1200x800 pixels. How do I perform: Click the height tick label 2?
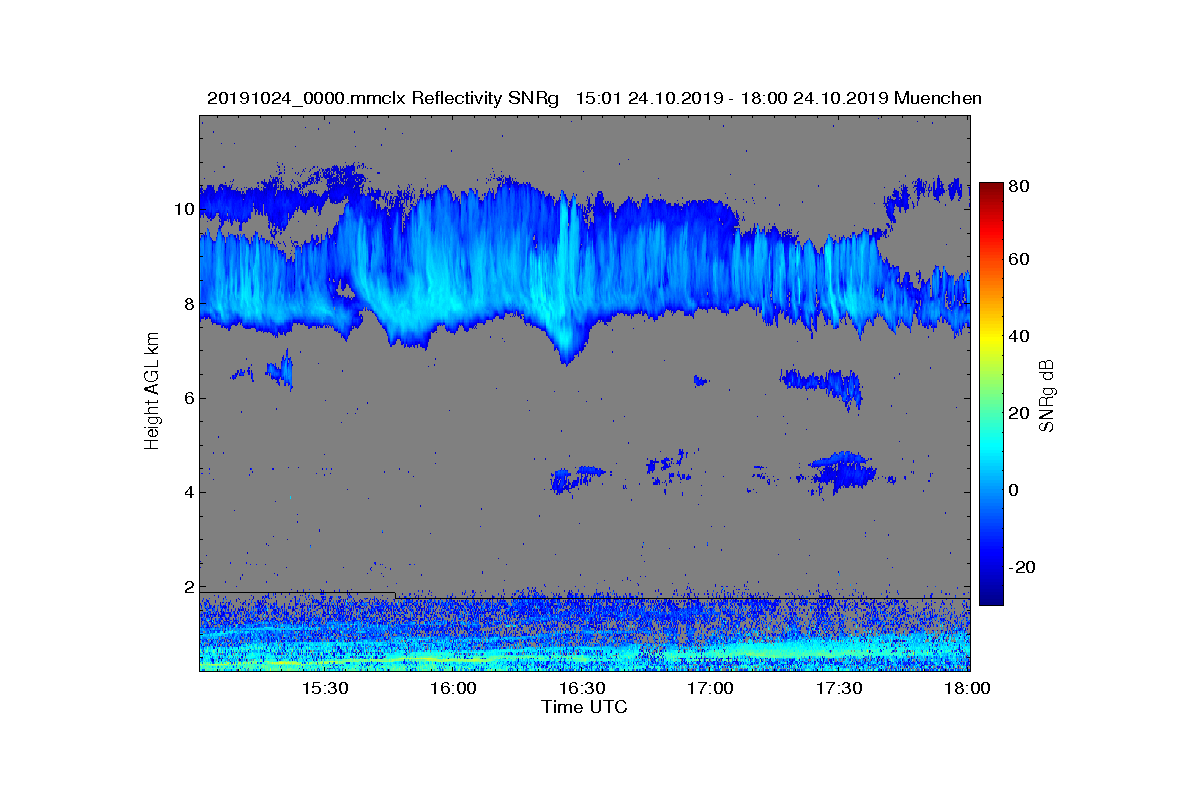coord(188,587)
